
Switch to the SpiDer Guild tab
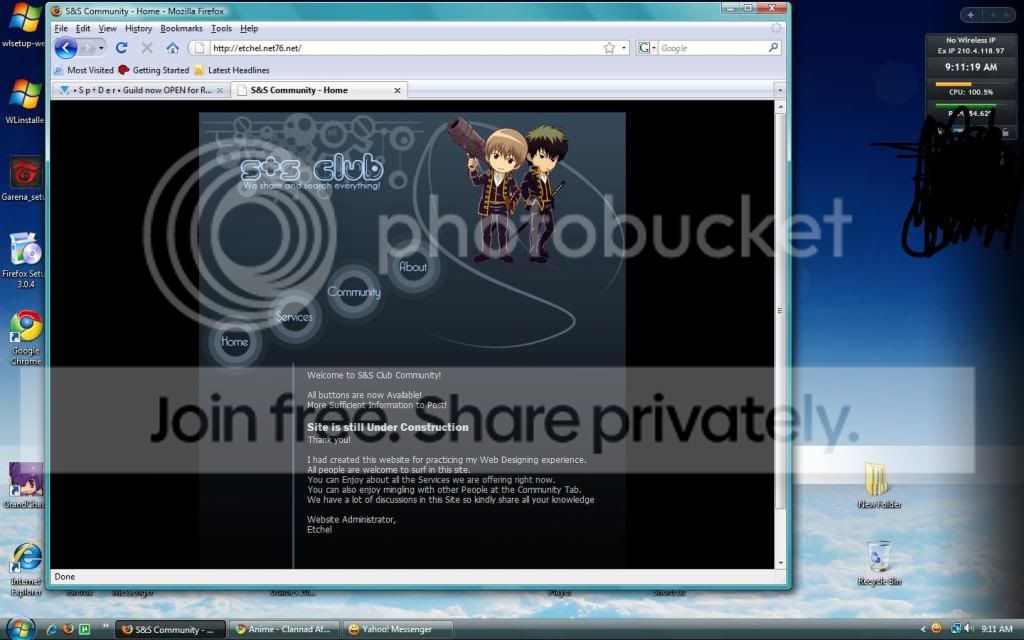(x=140, y=90)
